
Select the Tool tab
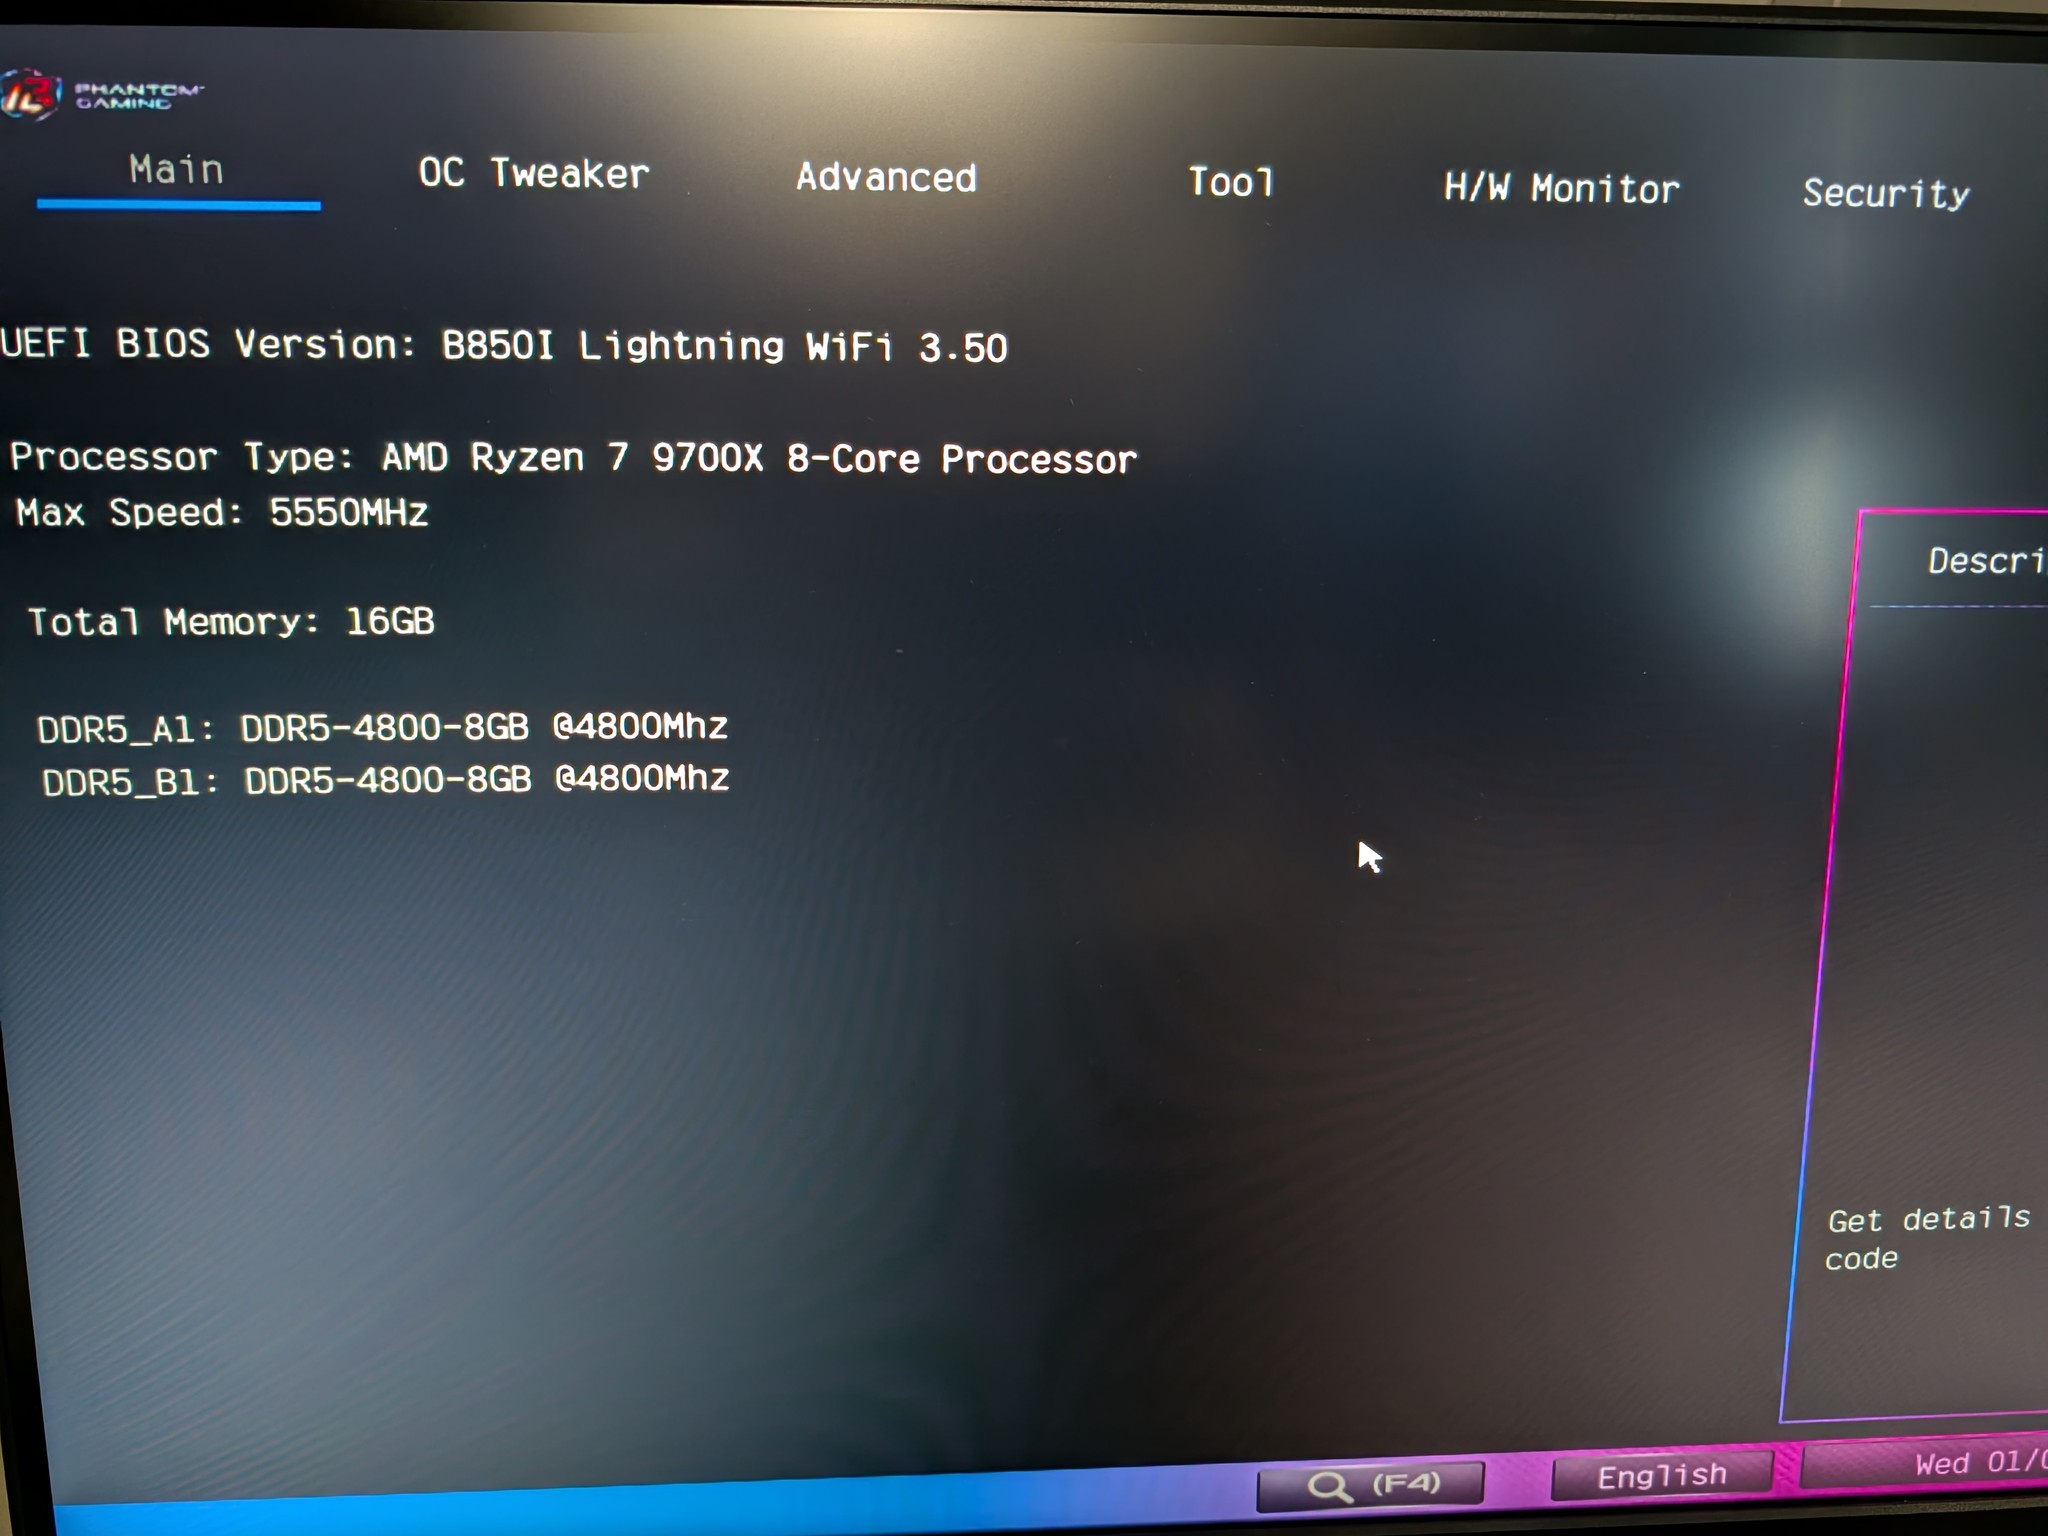point(1231,182)
